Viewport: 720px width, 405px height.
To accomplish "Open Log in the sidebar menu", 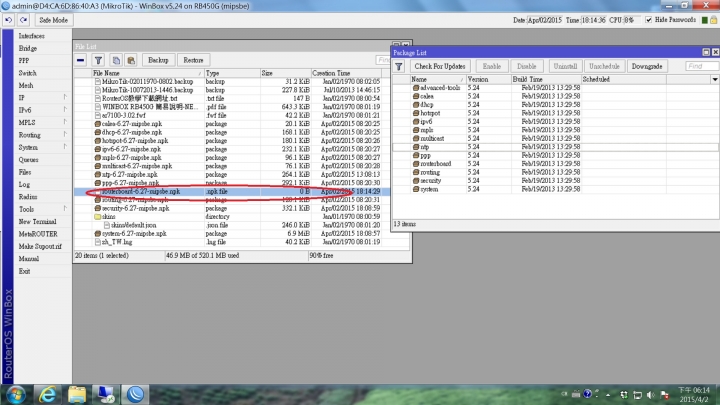I will pyautogui.click(x=24, y=185).
